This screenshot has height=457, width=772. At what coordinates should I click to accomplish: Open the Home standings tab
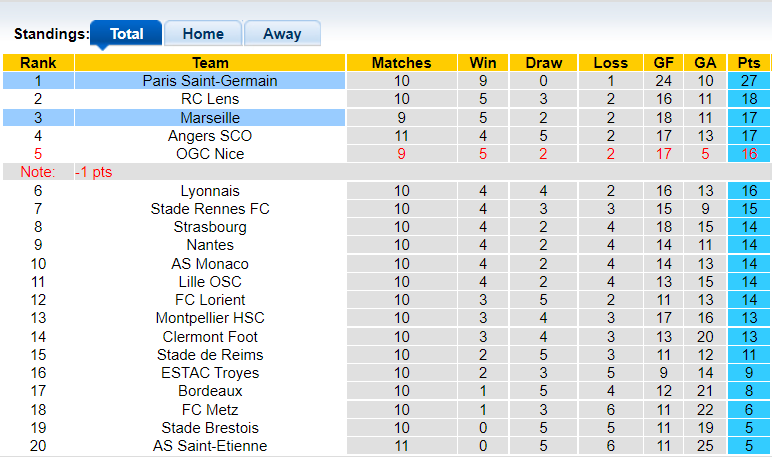pyautogui.click(x=203, y=34)
